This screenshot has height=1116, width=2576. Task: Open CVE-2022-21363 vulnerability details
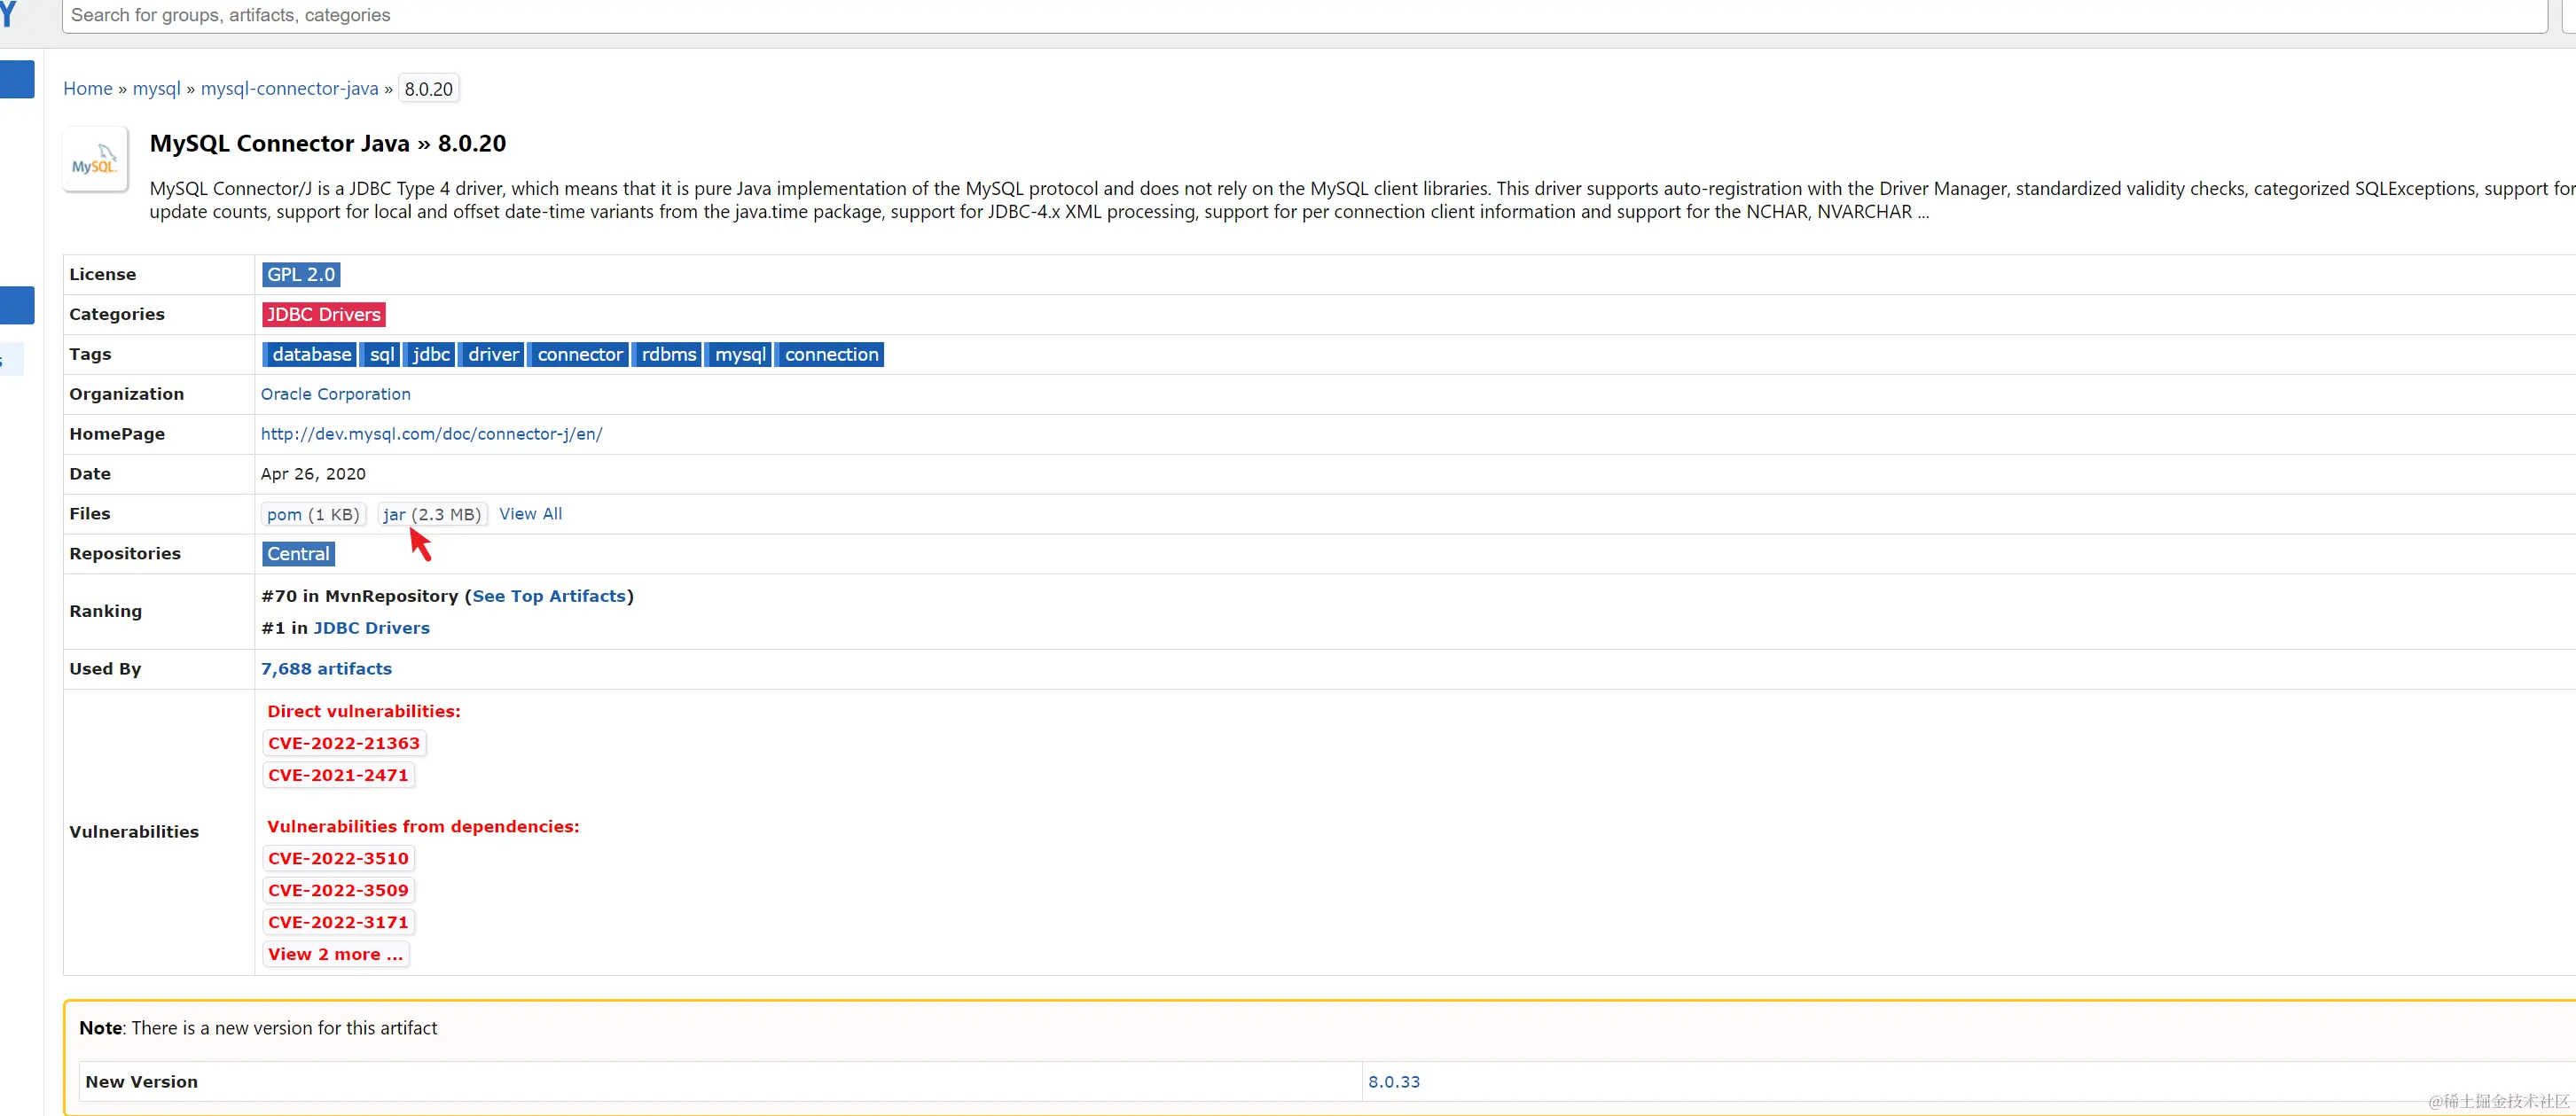(344, 744)
